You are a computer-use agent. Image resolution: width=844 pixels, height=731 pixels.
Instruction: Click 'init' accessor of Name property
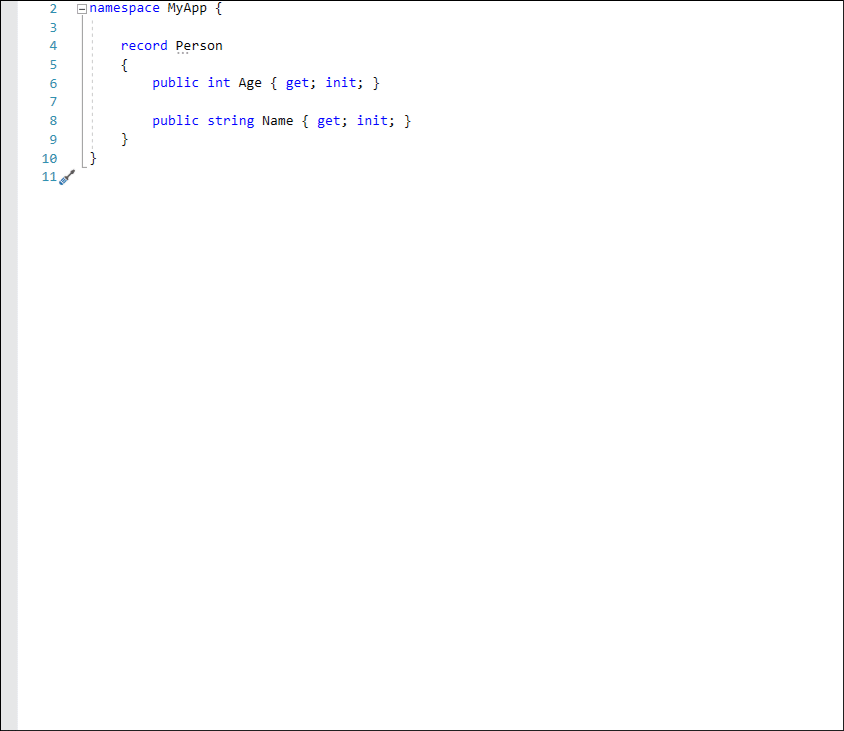(371, 121)
